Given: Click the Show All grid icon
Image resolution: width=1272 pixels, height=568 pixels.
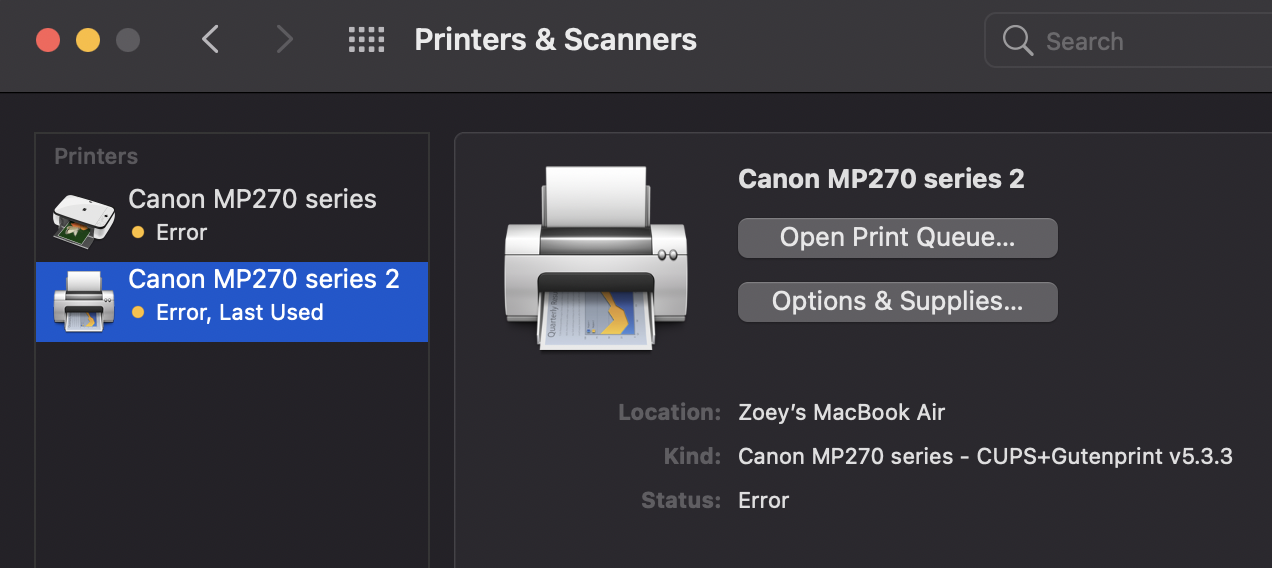Looking at the screenshot, I should (x=366, y=40).
